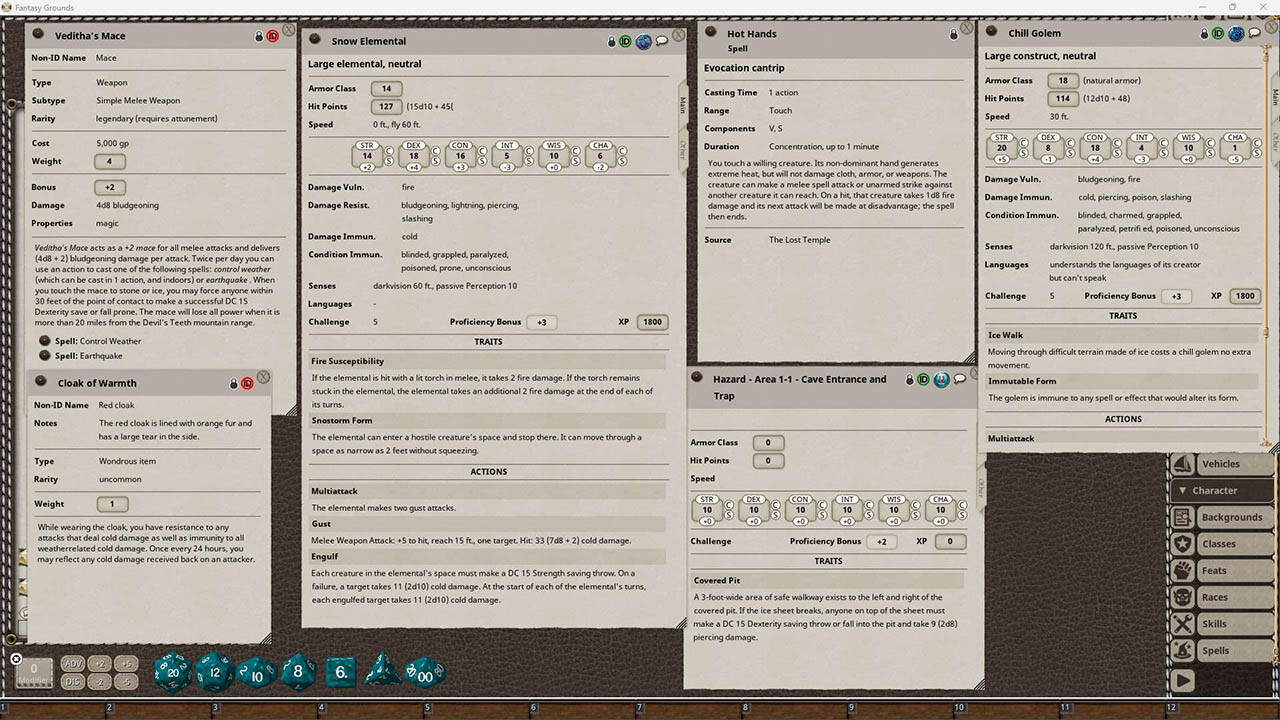Toggle the green ID indicator on Snow Elemental
The image size is (1280, 720).
pos(626,41)
